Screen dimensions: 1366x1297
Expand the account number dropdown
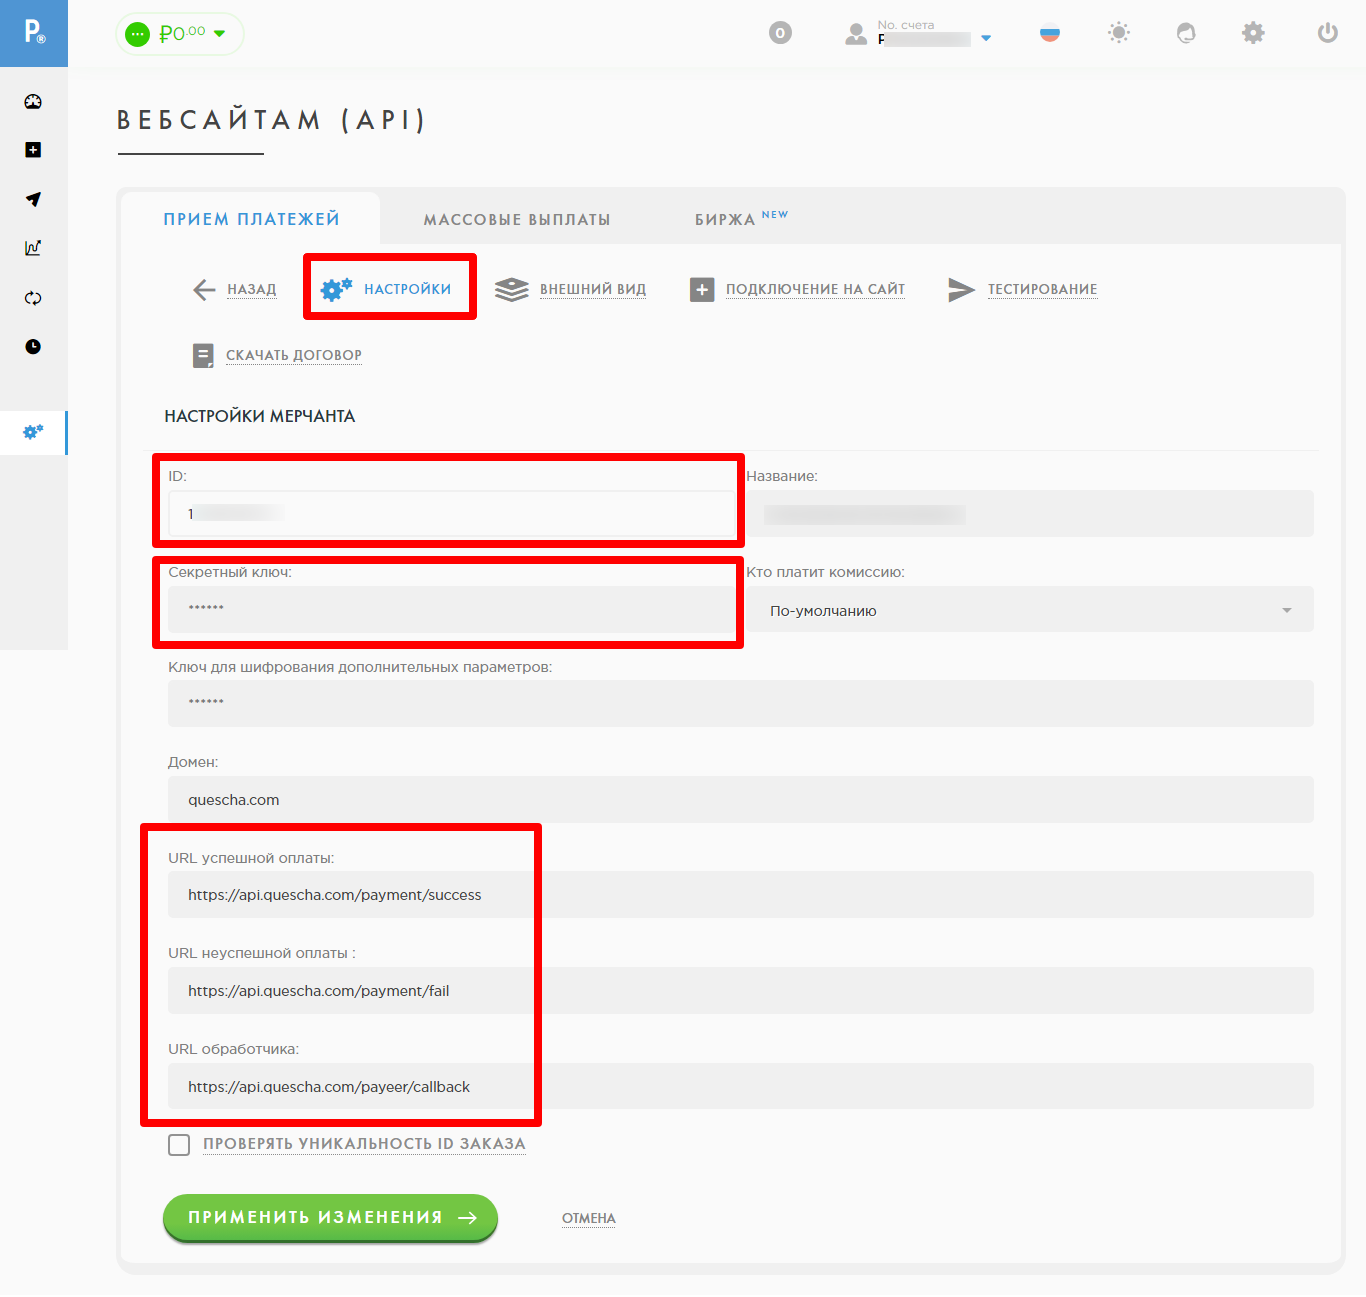985,38
